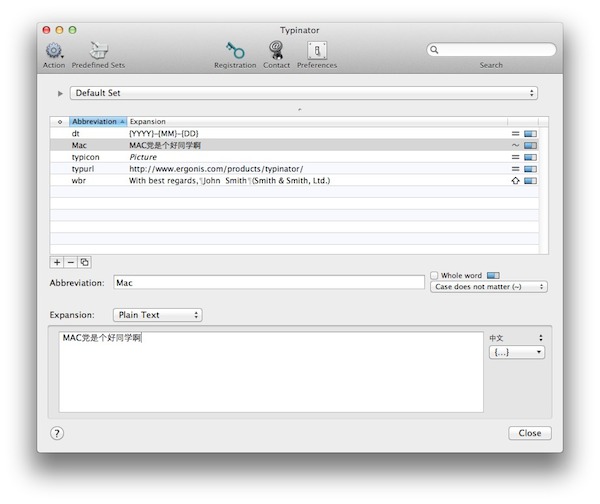
Task: Click the enabled-state circle column header
Action: click(60, 122)
